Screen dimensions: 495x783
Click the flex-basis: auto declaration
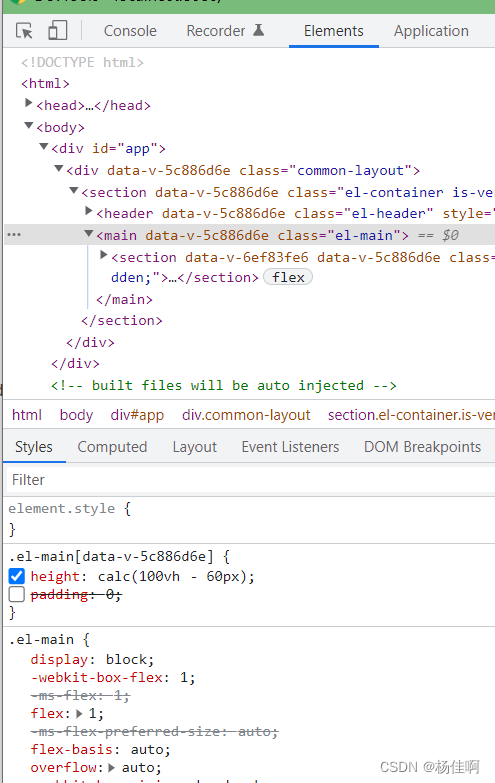point(100,750)
